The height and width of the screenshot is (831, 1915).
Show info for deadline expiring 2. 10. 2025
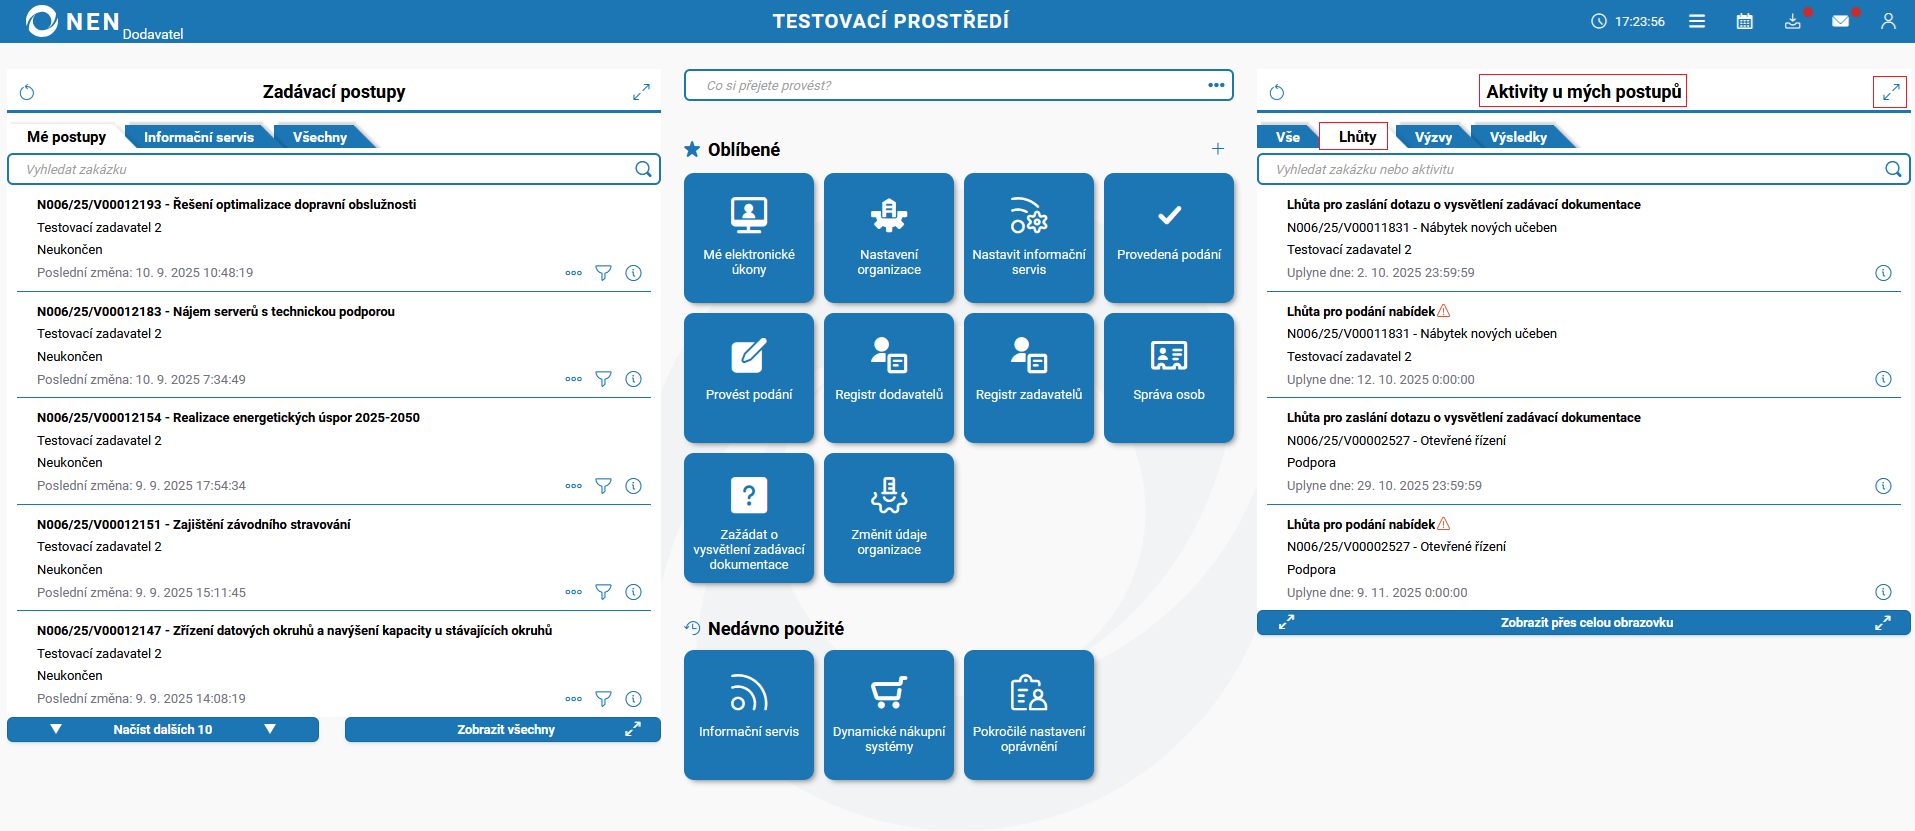tap(1883, 273)
